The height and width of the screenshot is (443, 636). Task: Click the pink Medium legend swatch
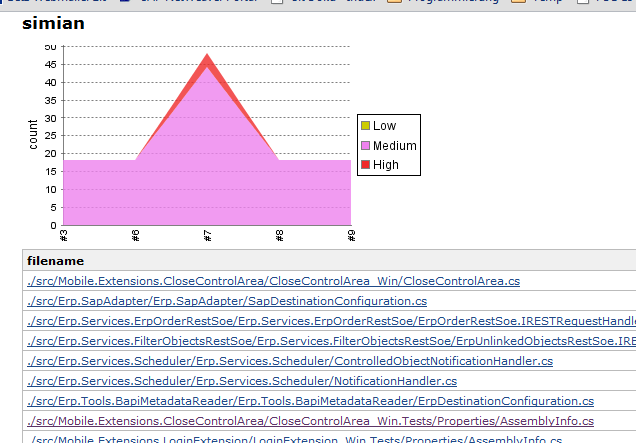click(365, 145)
